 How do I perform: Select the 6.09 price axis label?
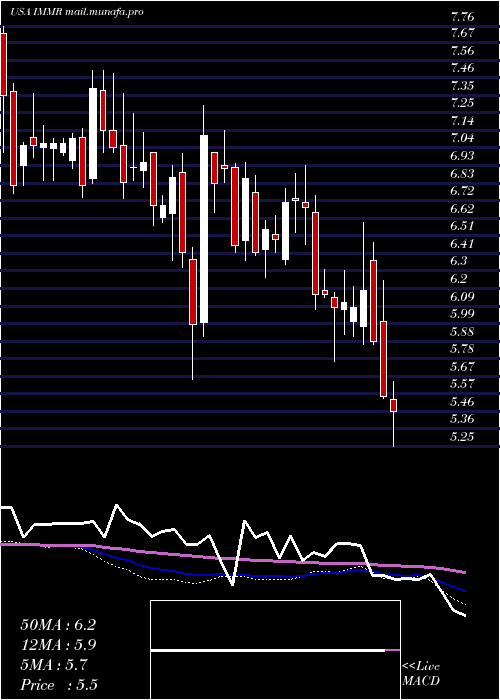462,296
